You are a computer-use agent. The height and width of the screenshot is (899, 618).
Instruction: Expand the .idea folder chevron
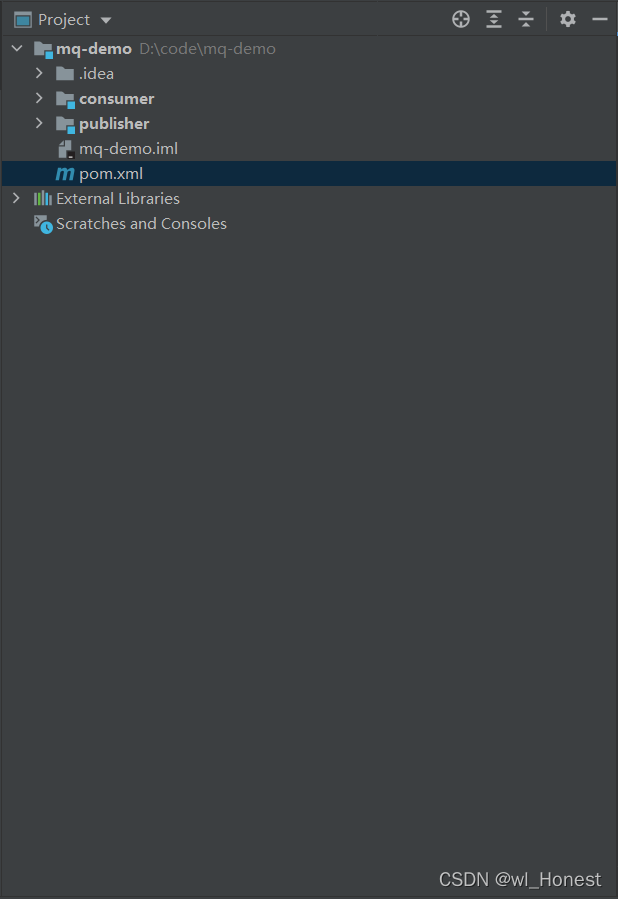(x=39, y=73)
